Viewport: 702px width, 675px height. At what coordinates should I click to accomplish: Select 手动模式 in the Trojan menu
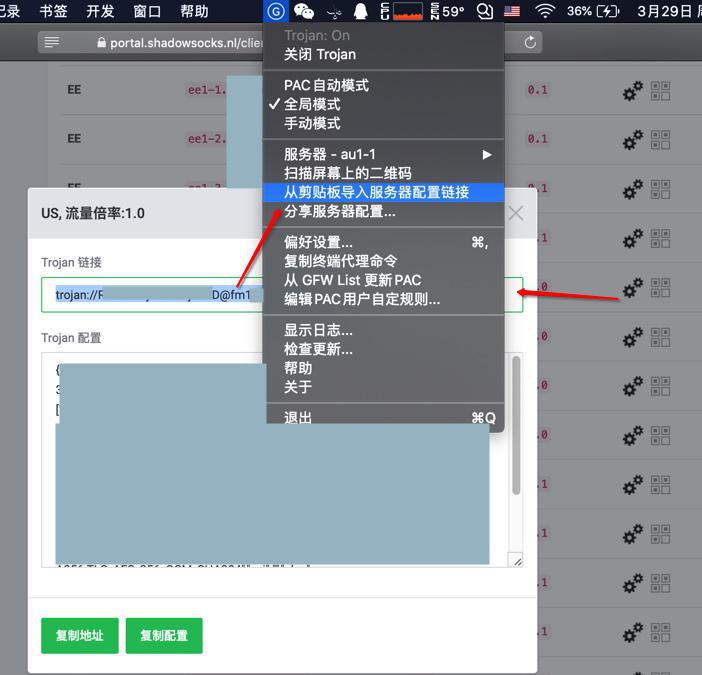(383, 123)
